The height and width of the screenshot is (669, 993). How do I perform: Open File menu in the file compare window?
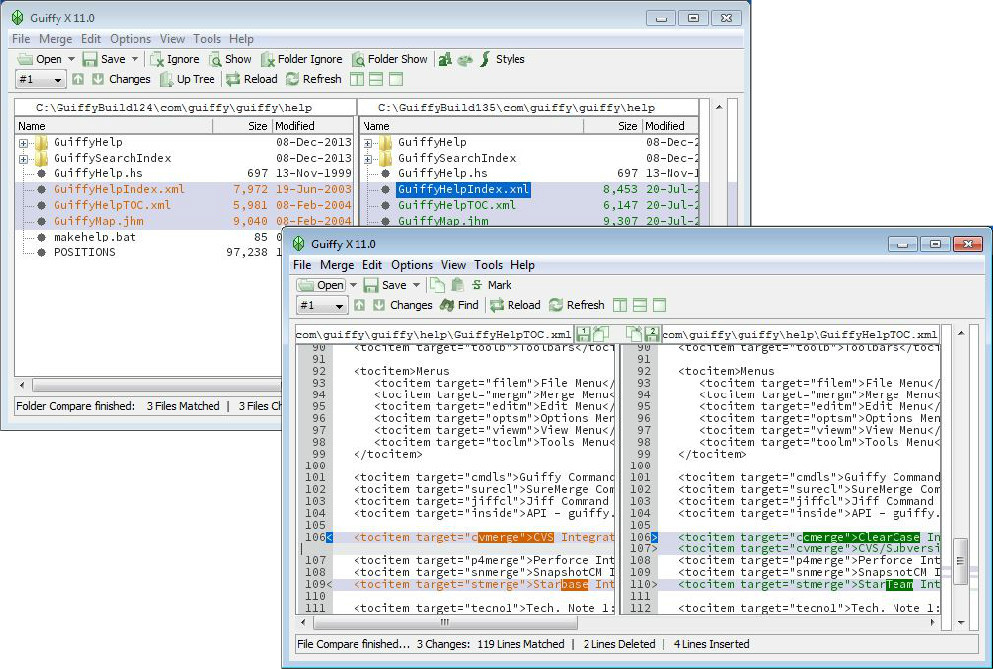tap(302, 265)
